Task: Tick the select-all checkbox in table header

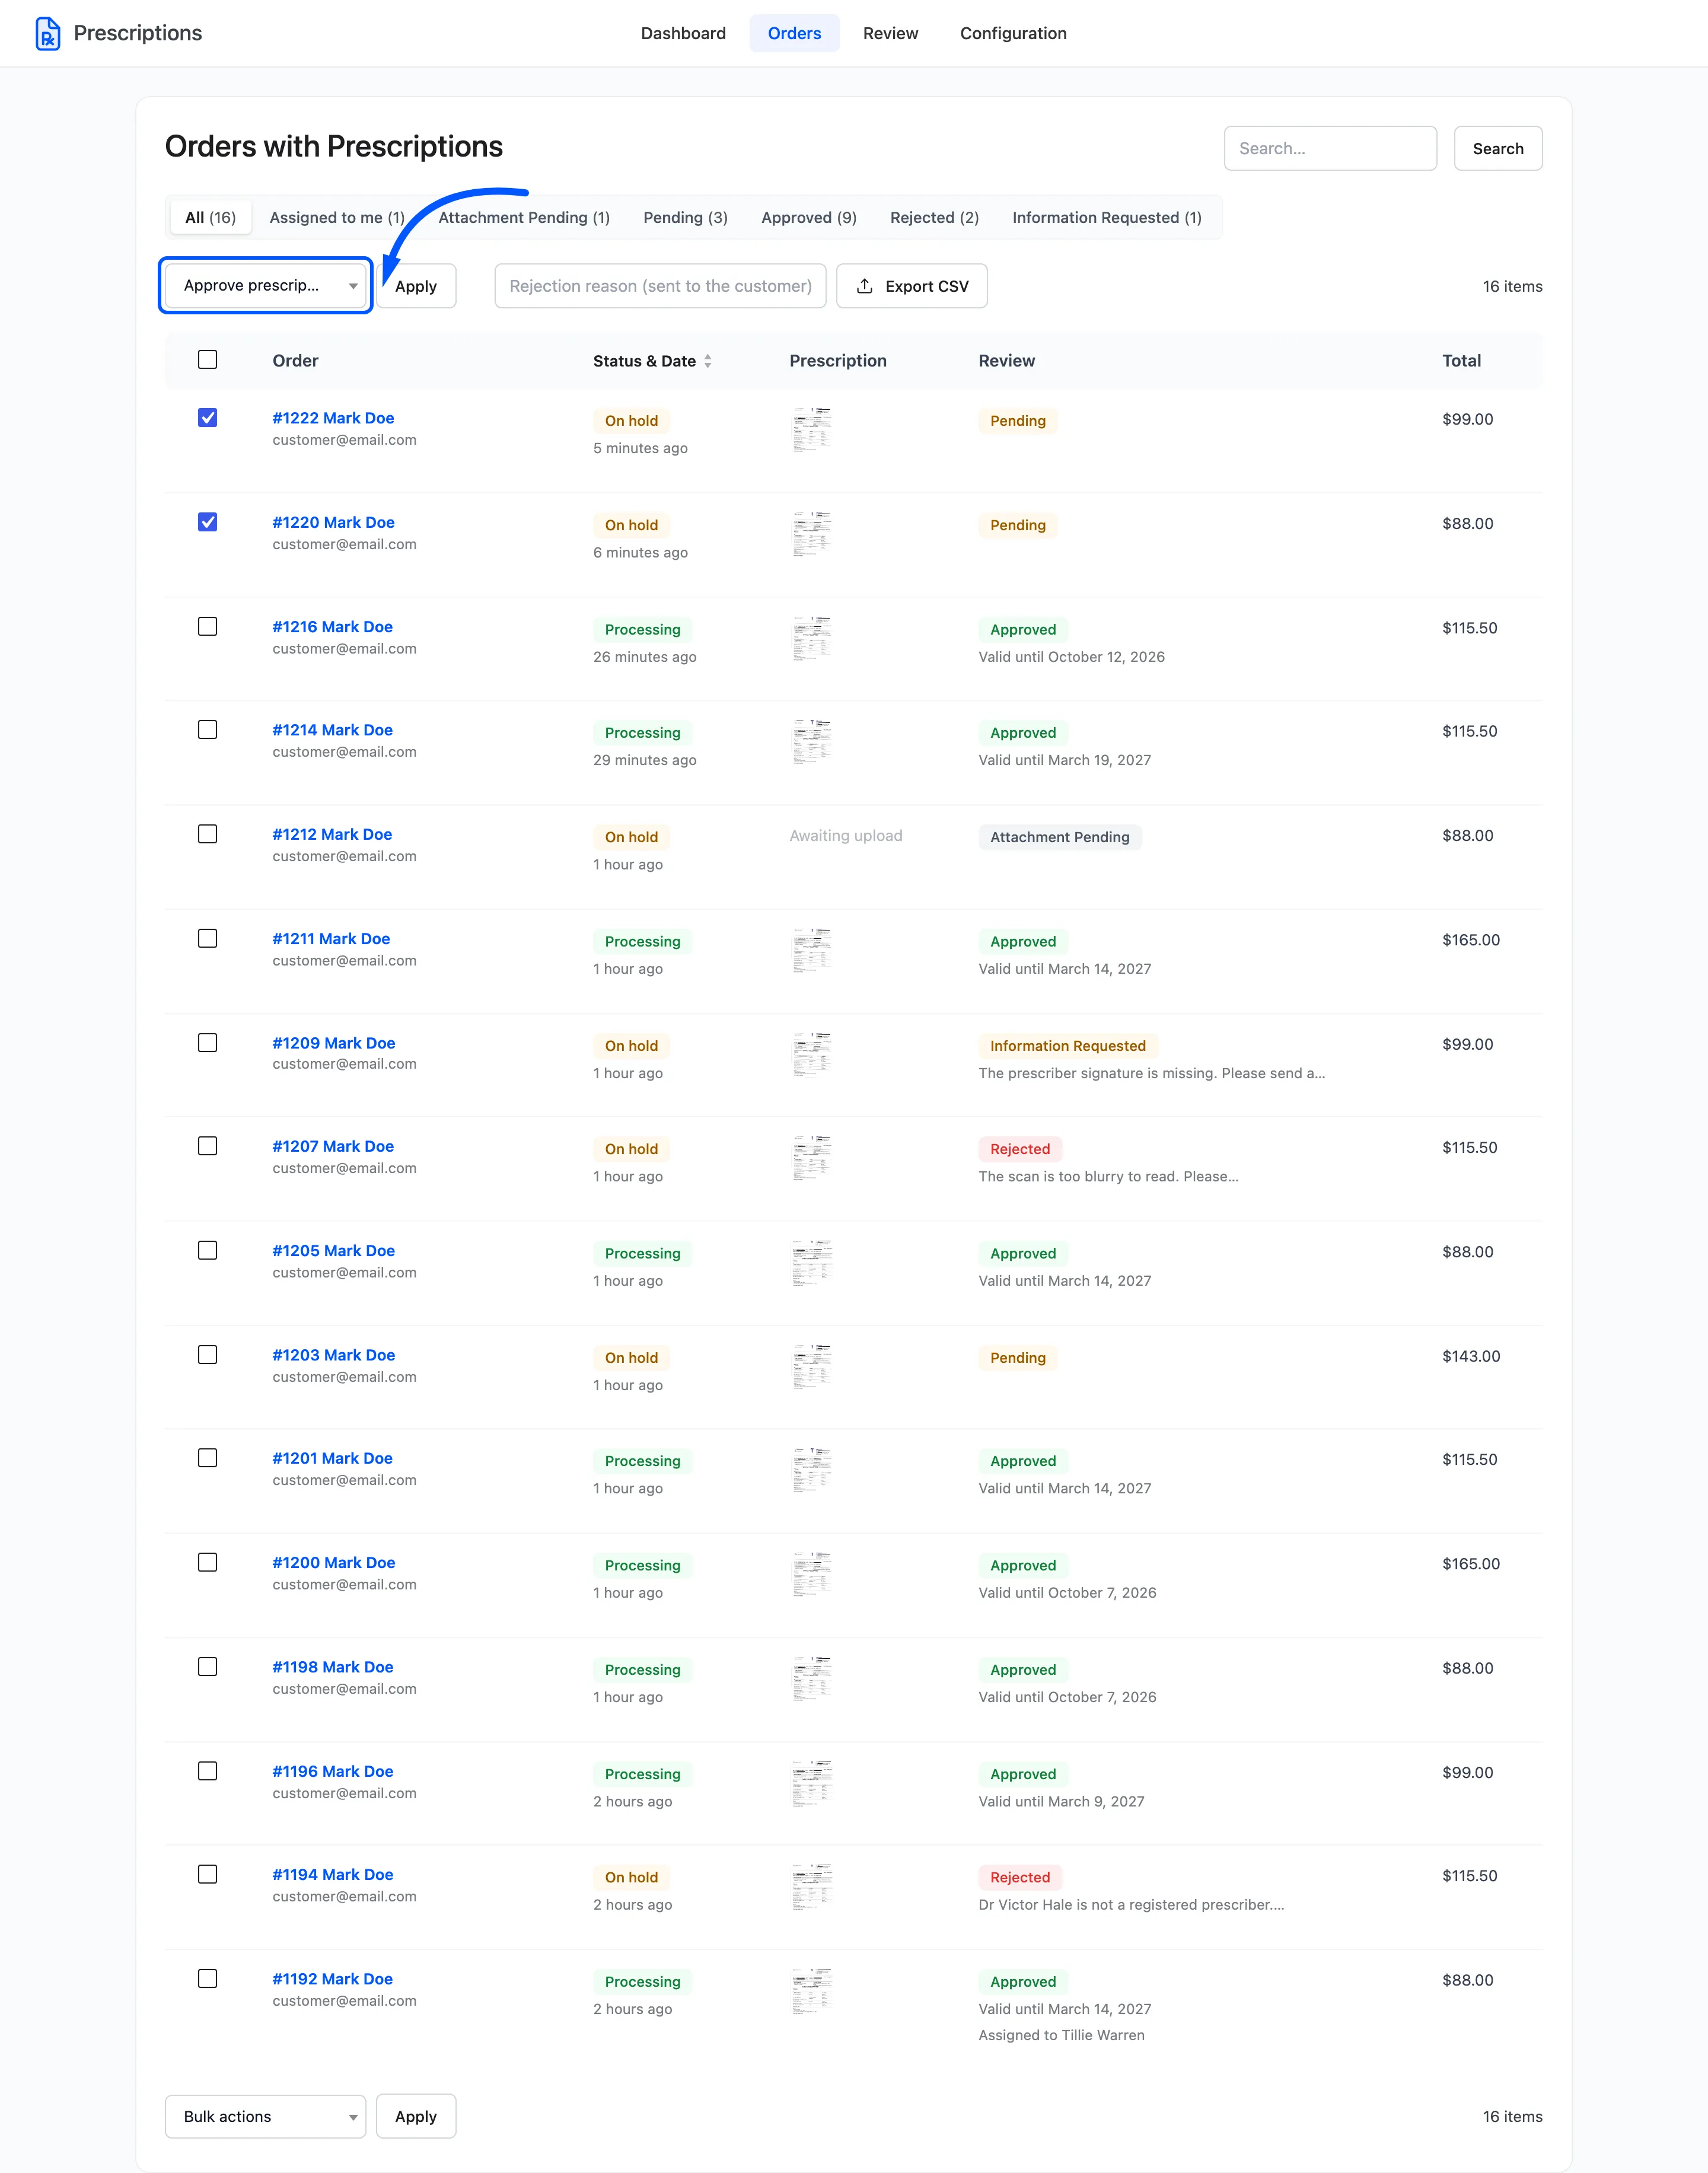Action: (x=207, y=359)
